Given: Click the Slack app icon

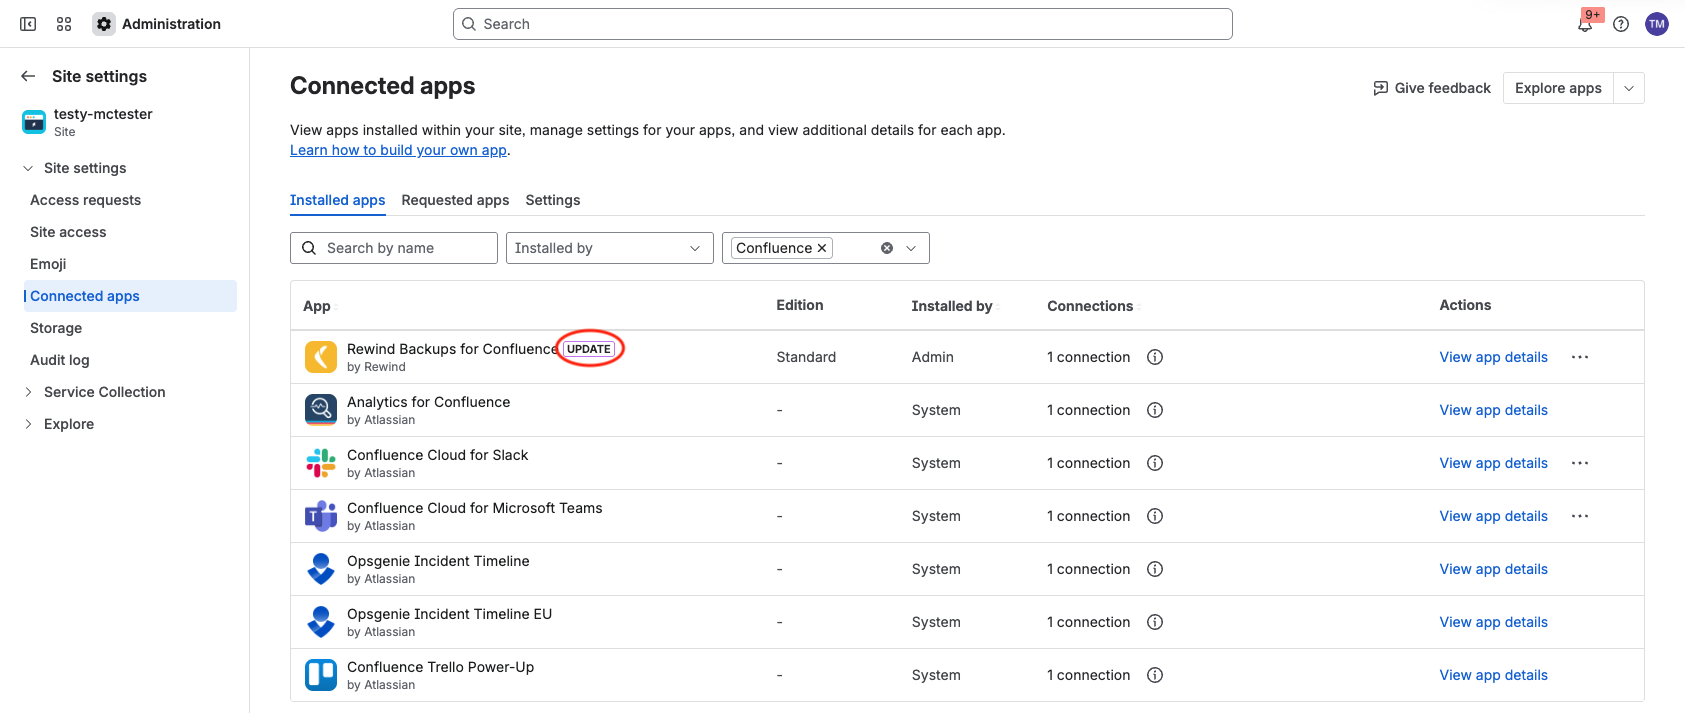Looking at the screenshot, I should point(321,463).
